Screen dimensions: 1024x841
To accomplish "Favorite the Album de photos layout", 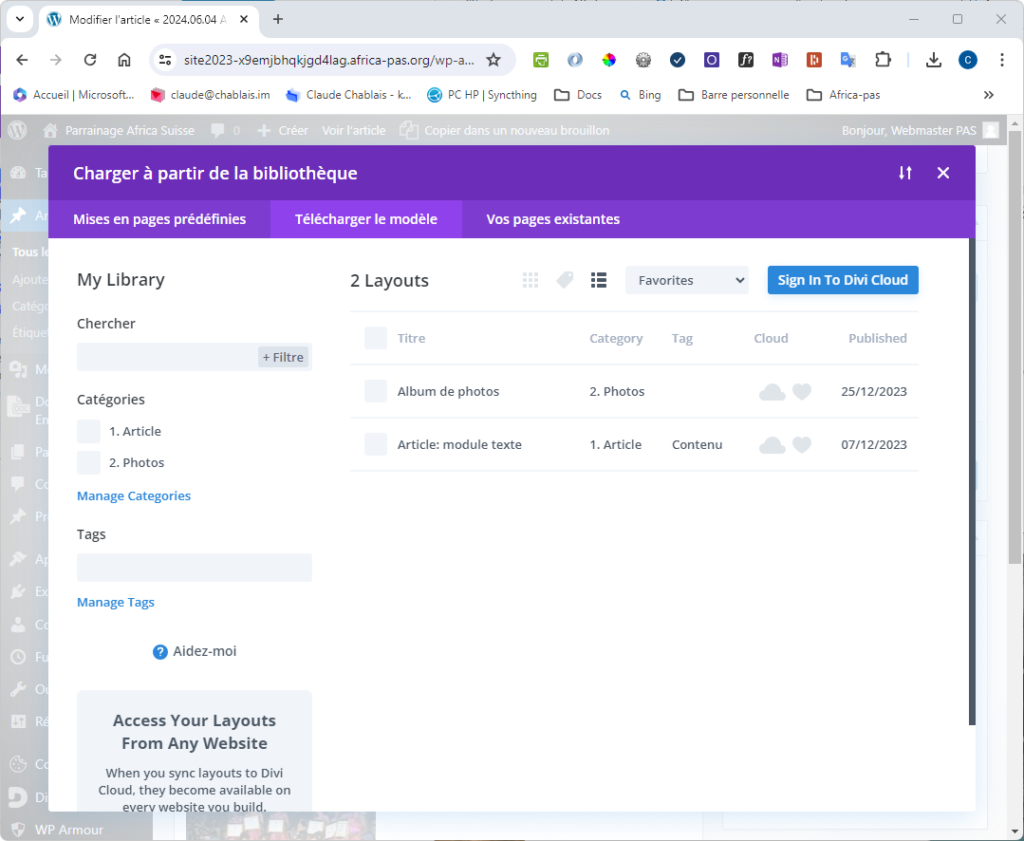I will pyautogui.click(x=802, y=392).
